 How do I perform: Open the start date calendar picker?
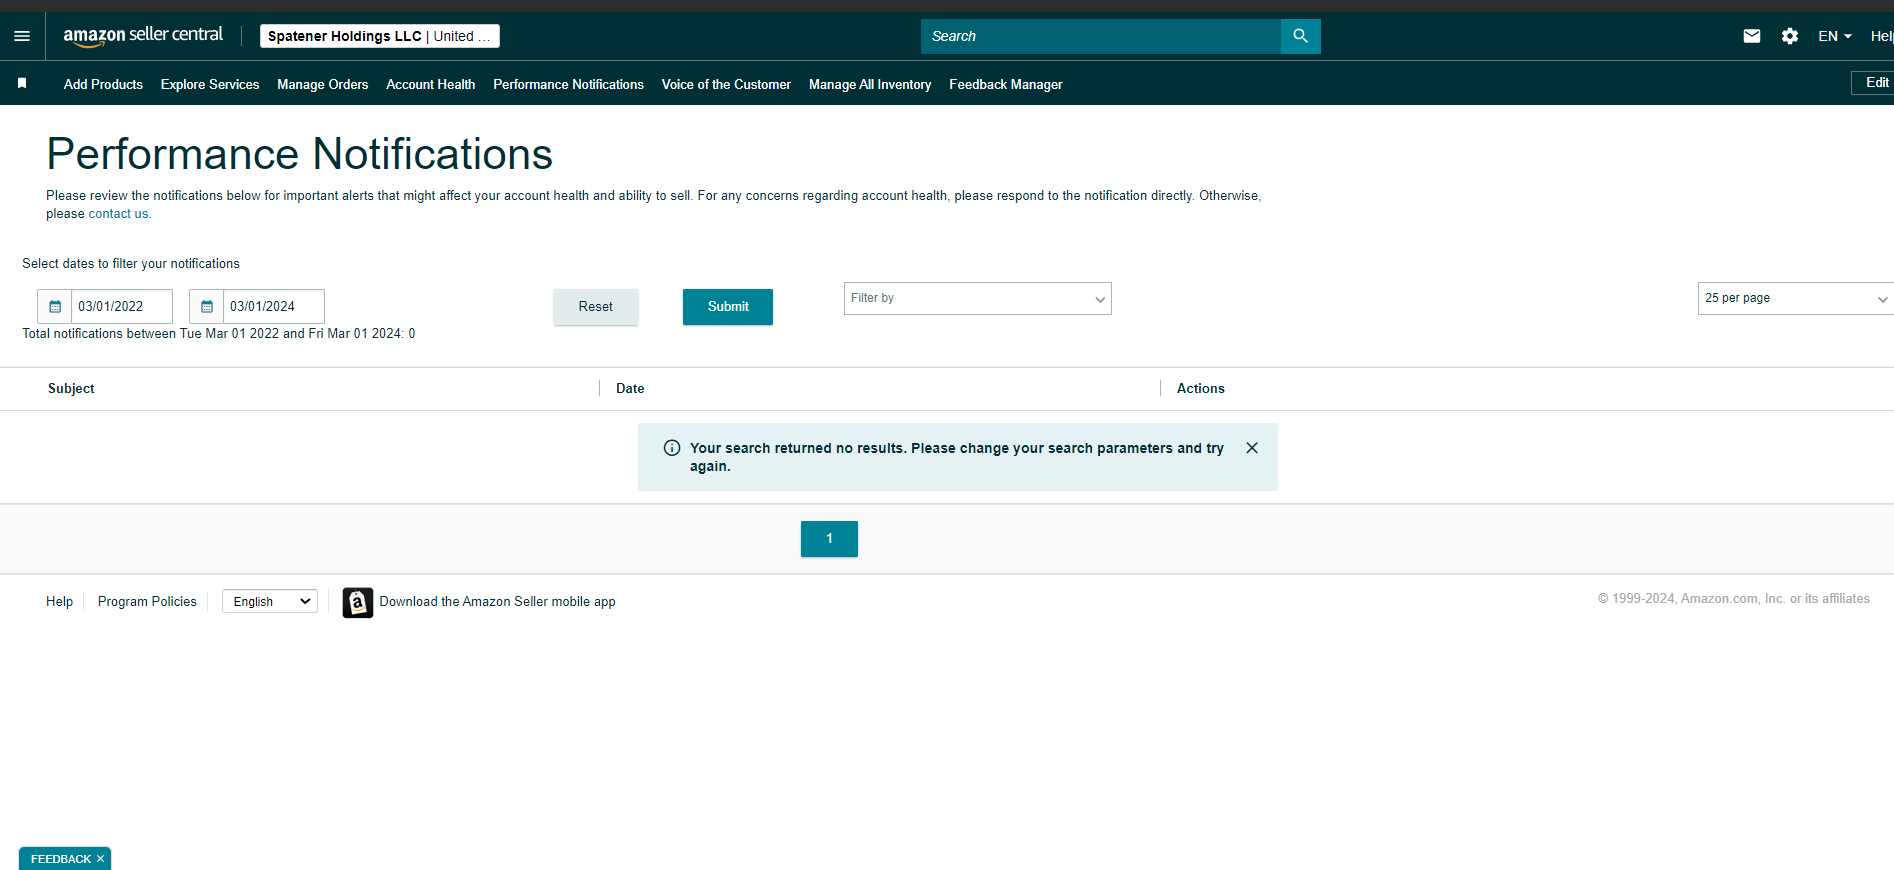55,306
